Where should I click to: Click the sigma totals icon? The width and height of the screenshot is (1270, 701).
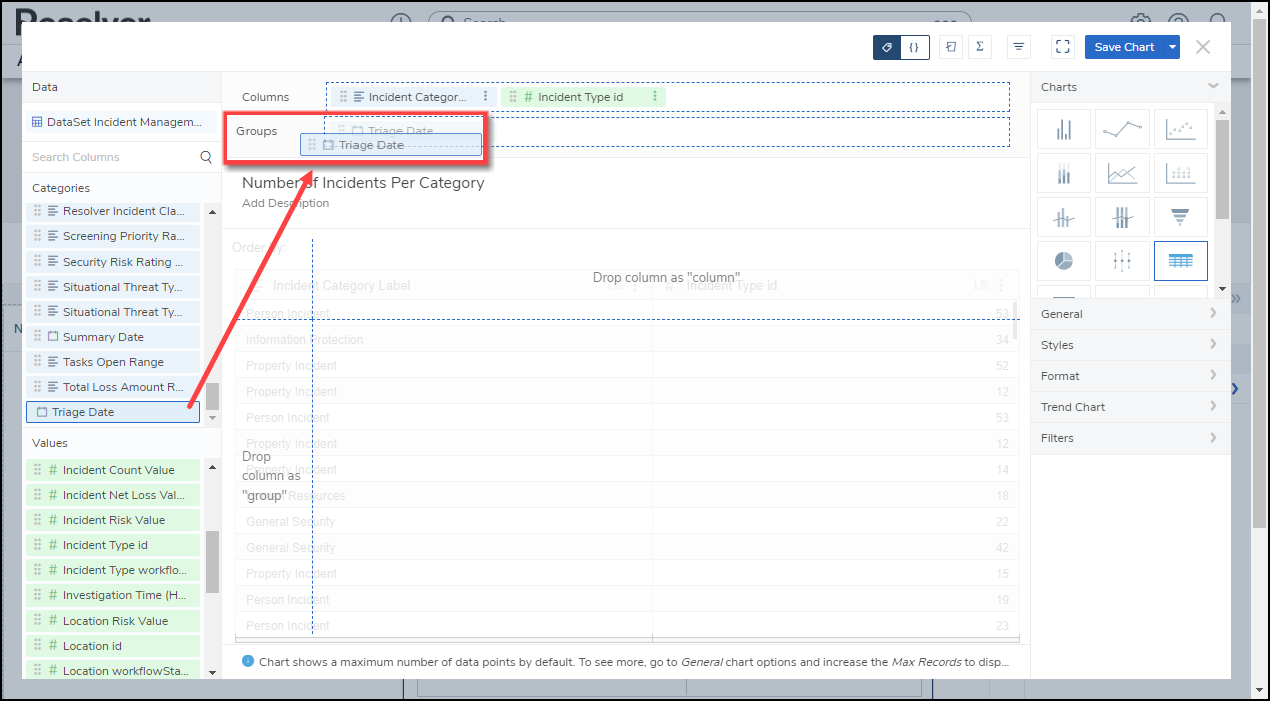pos(979,47)
